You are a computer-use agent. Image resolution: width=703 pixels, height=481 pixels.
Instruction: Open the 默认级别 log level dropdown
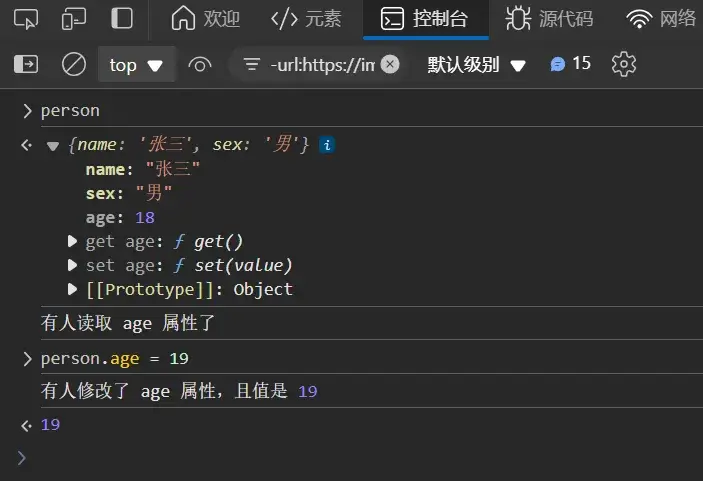pyautogui.click(x=476, y=65)
